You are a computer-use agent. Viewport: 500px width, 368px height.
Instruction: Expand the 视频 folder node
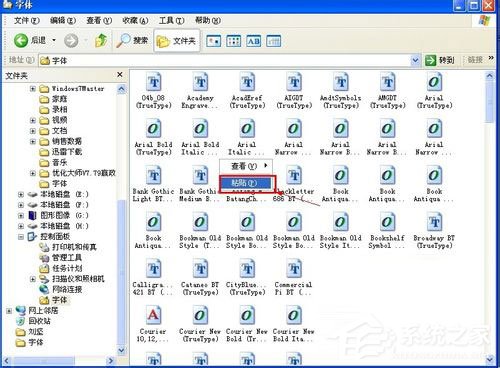(x=33, y=120)
